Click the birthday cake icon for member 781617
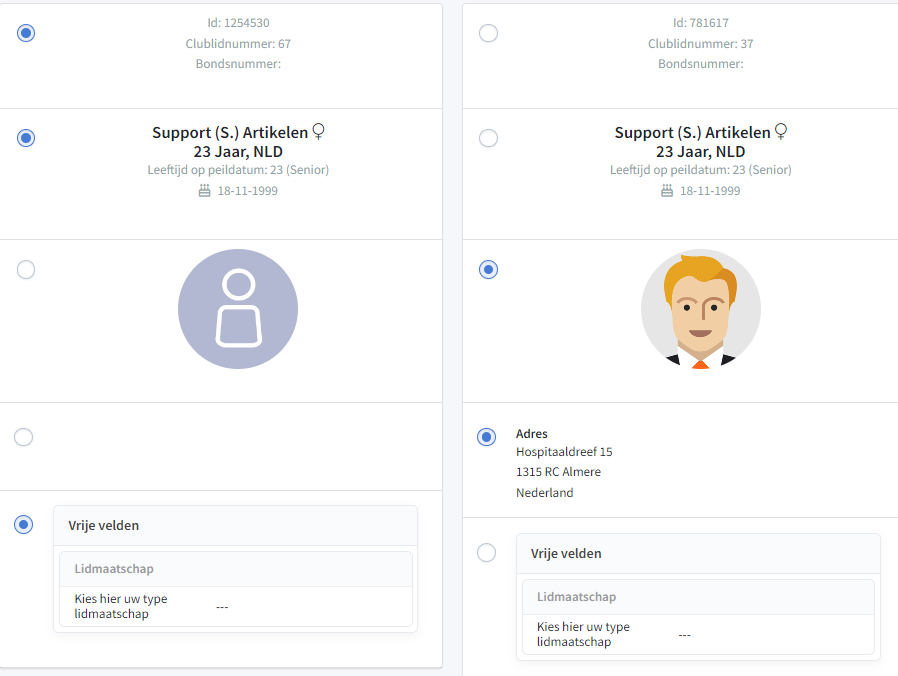898x676 pixels. pos(667,191)
